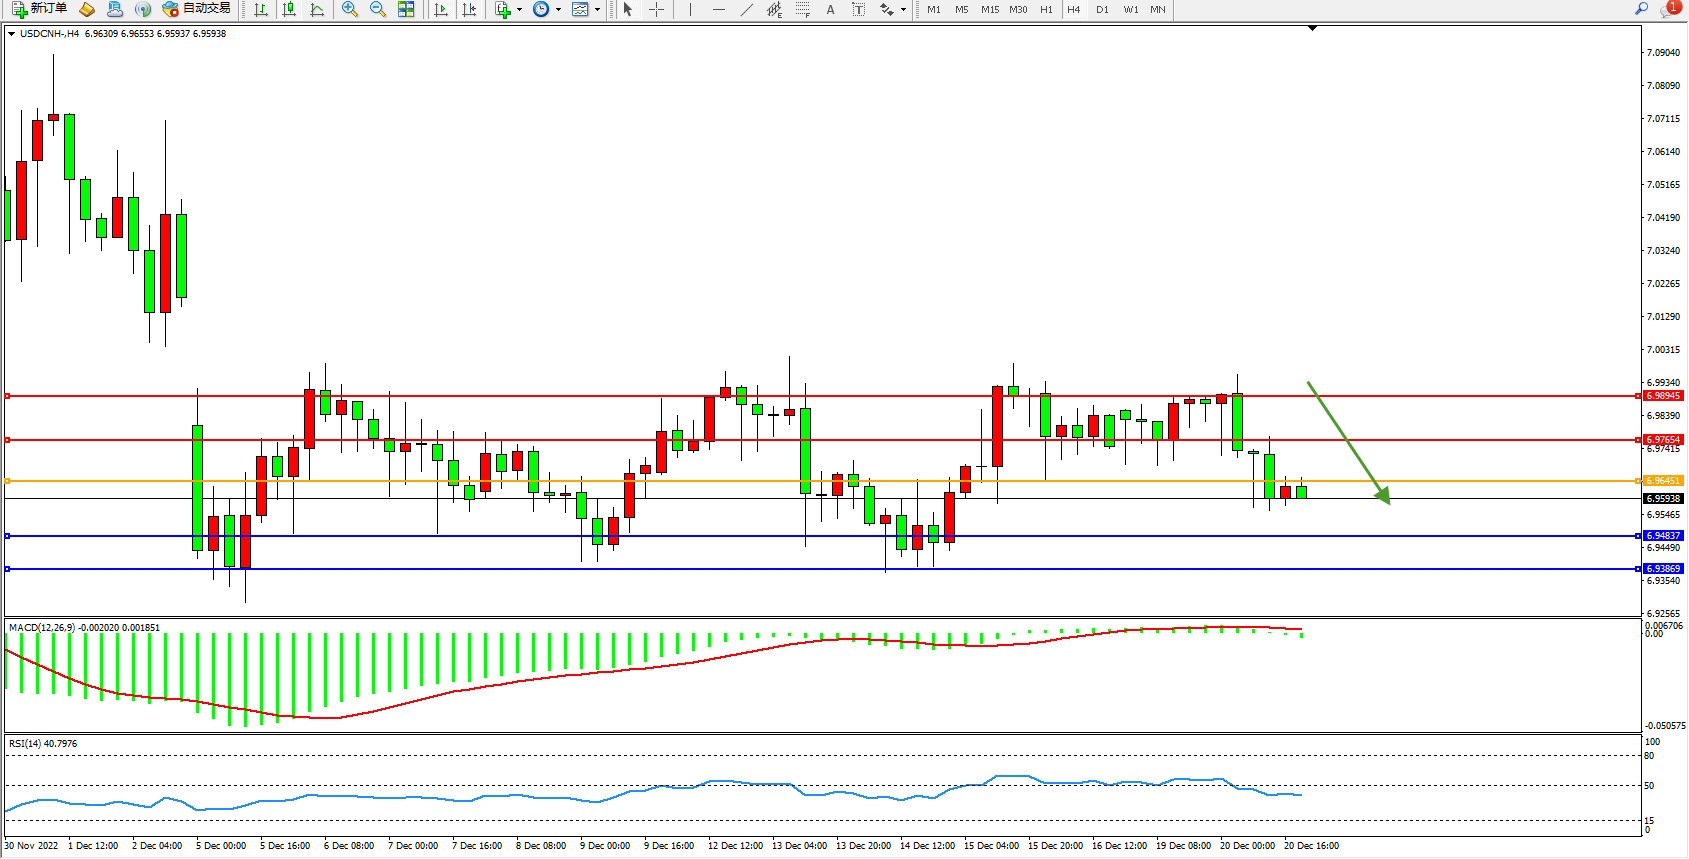Image resolution: width=1689 pixels, height=859 pixels.
Task: Select the Fibonacci retracement tool
Action: pos(802,9)
